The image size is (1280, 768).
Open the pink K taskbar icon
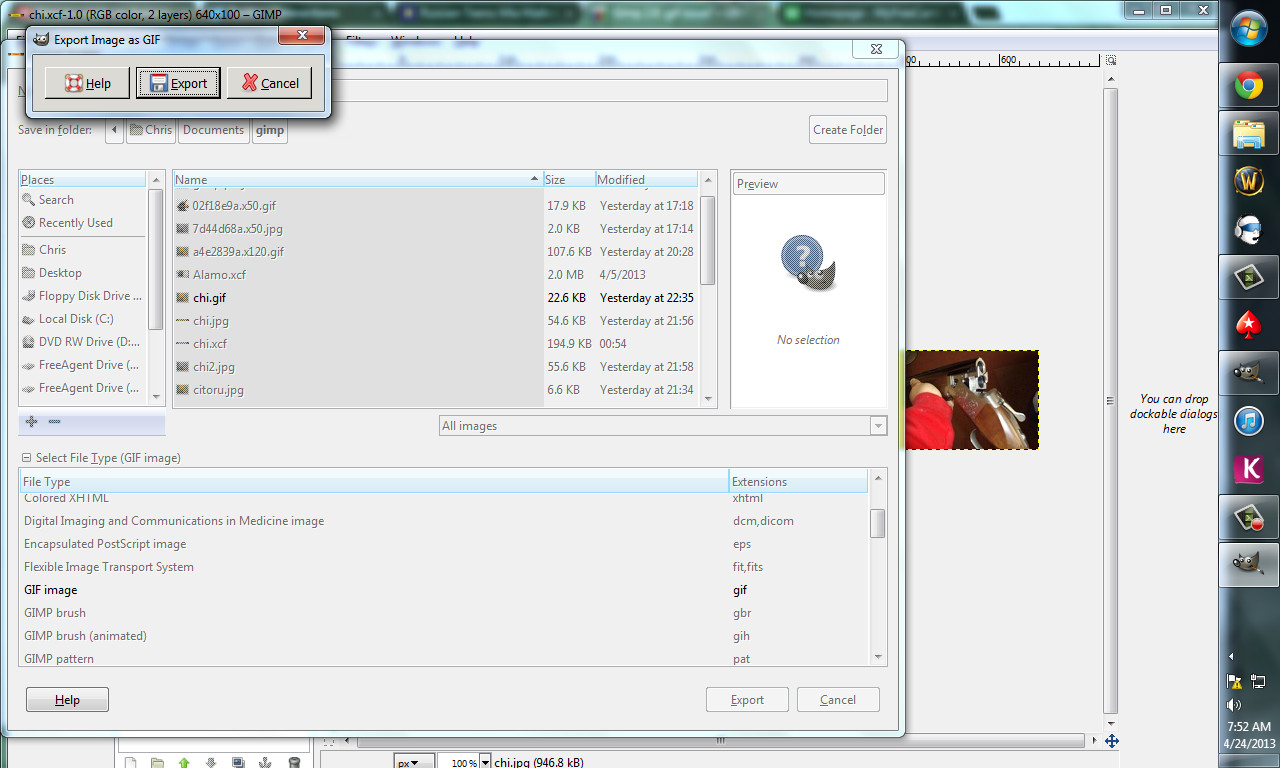[1249, 469]
